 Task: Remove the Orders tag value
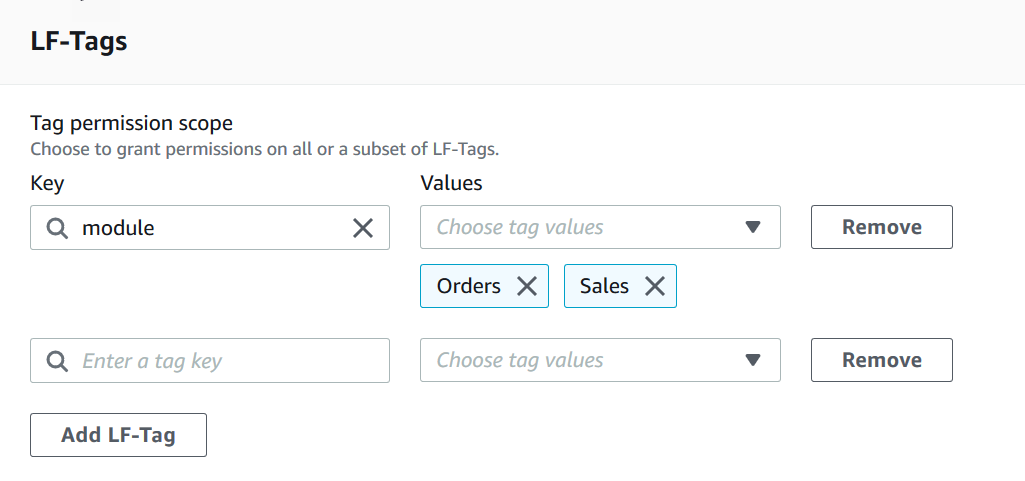coord(527,286)
